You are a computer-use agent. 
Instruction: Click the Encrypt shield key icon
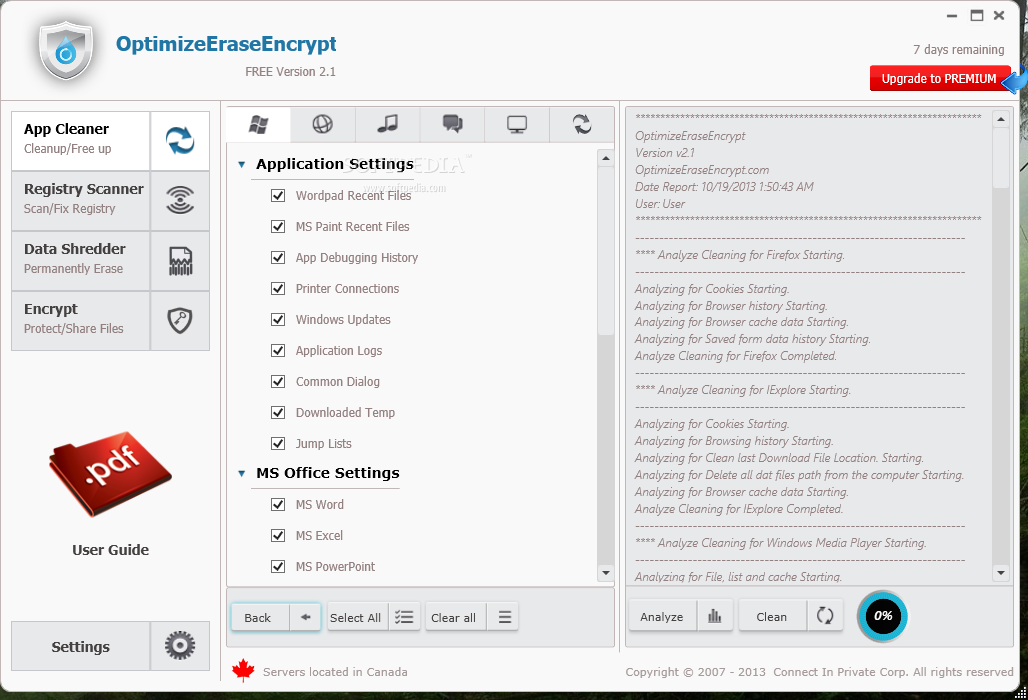pos(180,321)
